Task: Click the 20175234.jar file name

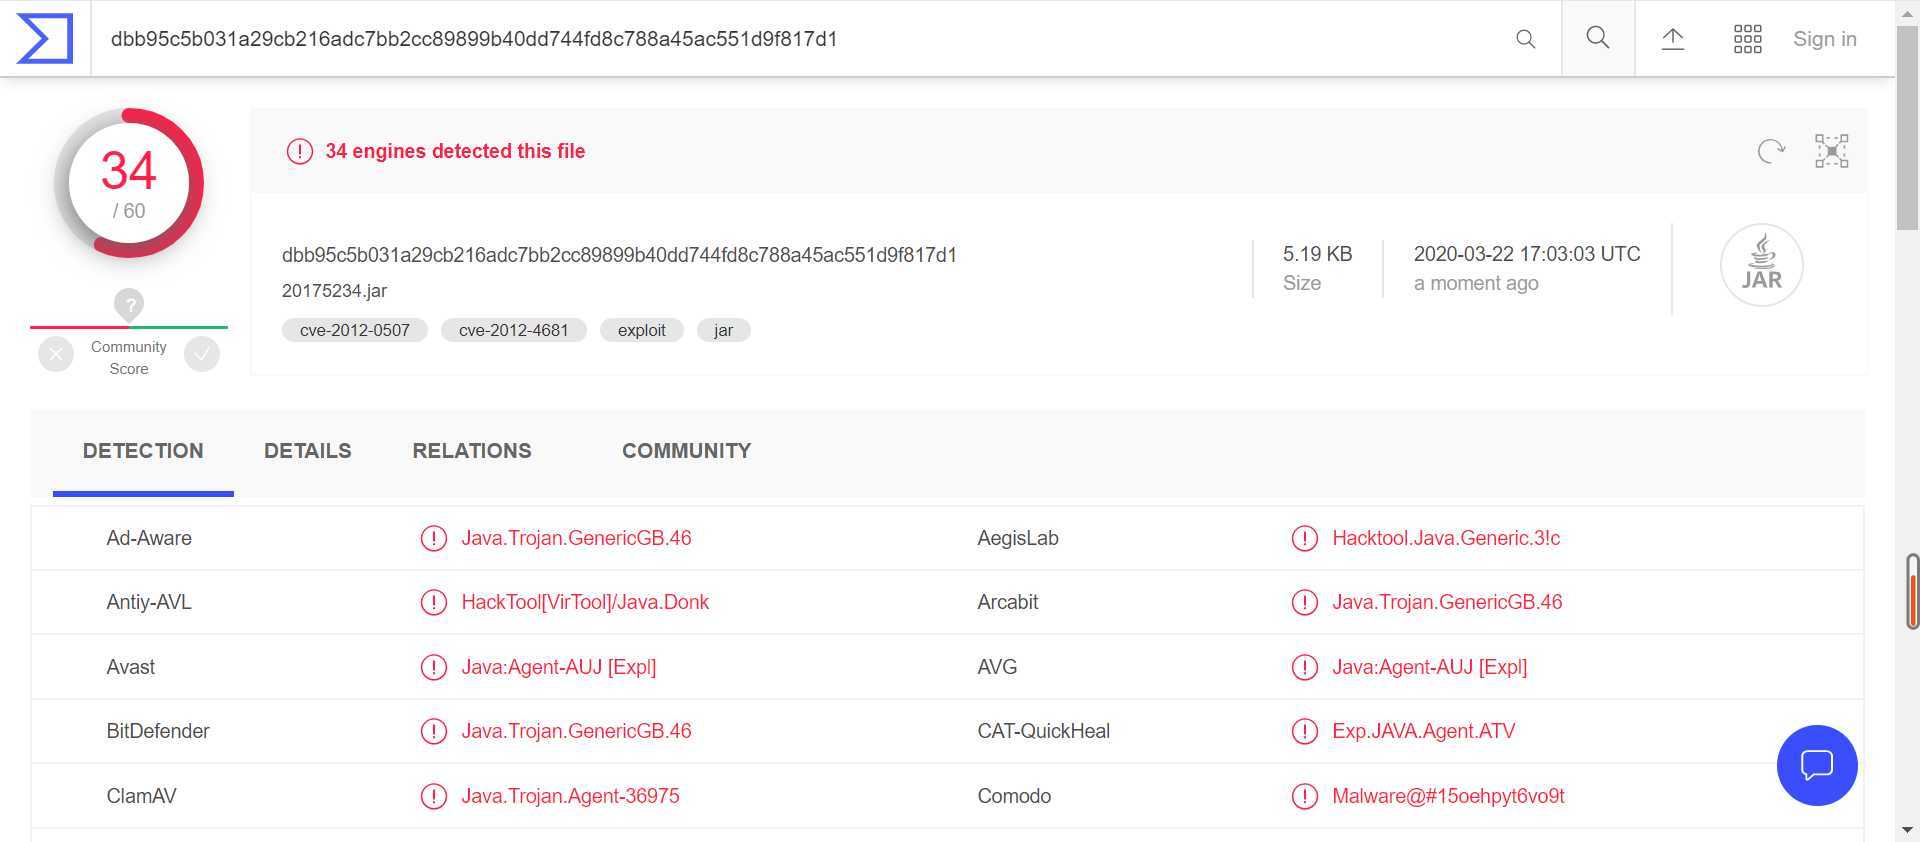Action: [x=334, y=291]
